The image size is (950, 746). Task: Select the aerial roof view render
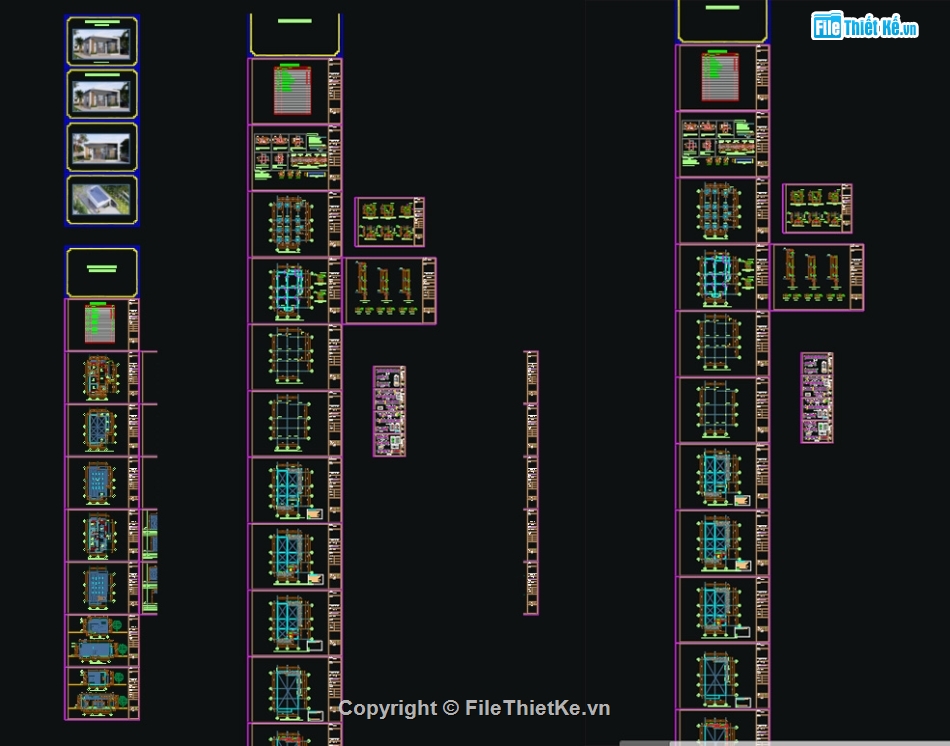[x=102, y=200]
